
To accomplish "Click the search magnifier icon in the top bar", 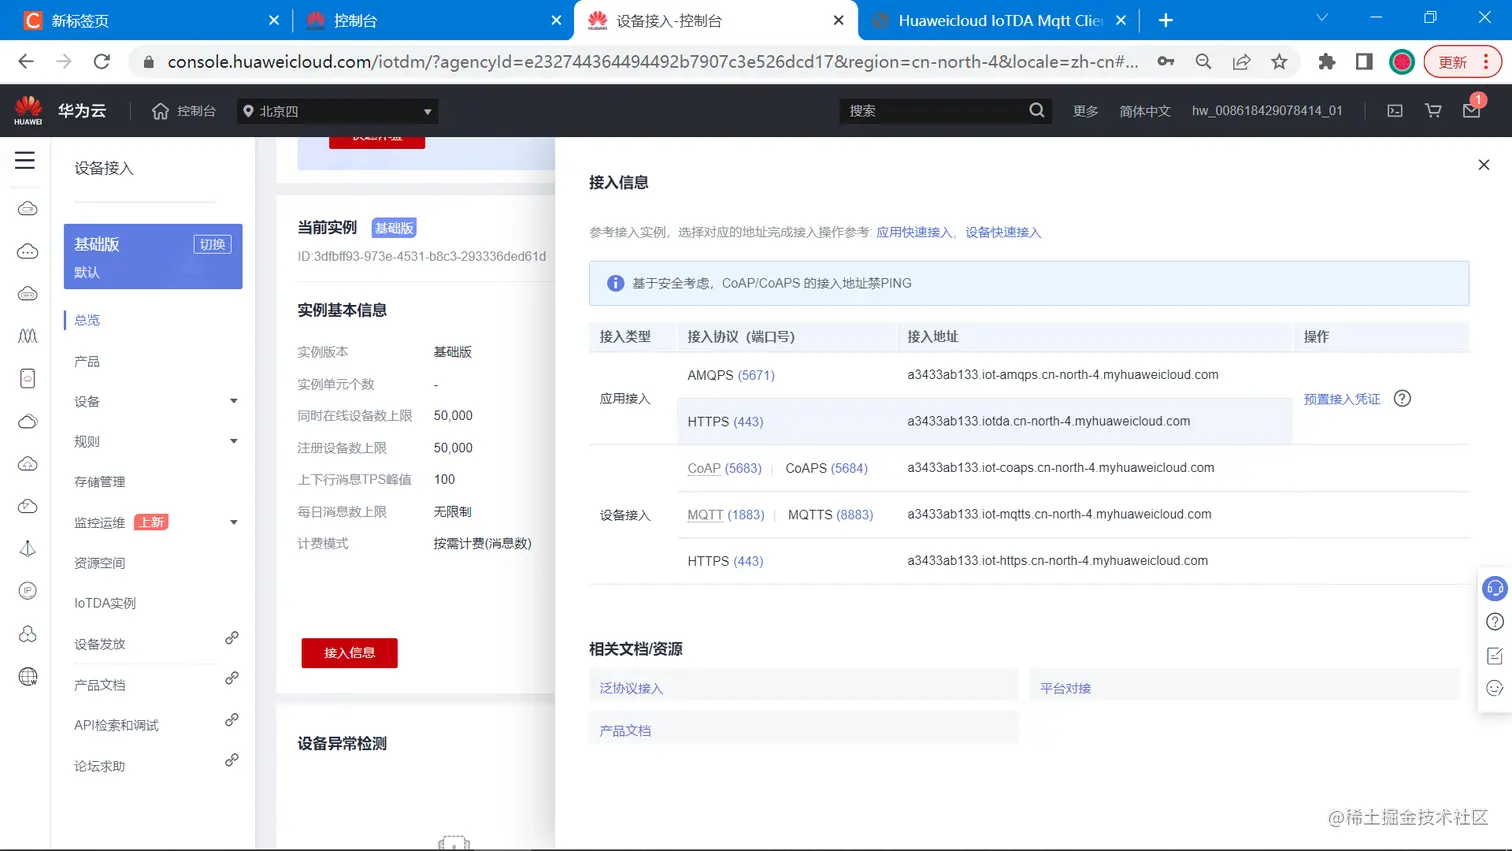I will [1037, 111].
